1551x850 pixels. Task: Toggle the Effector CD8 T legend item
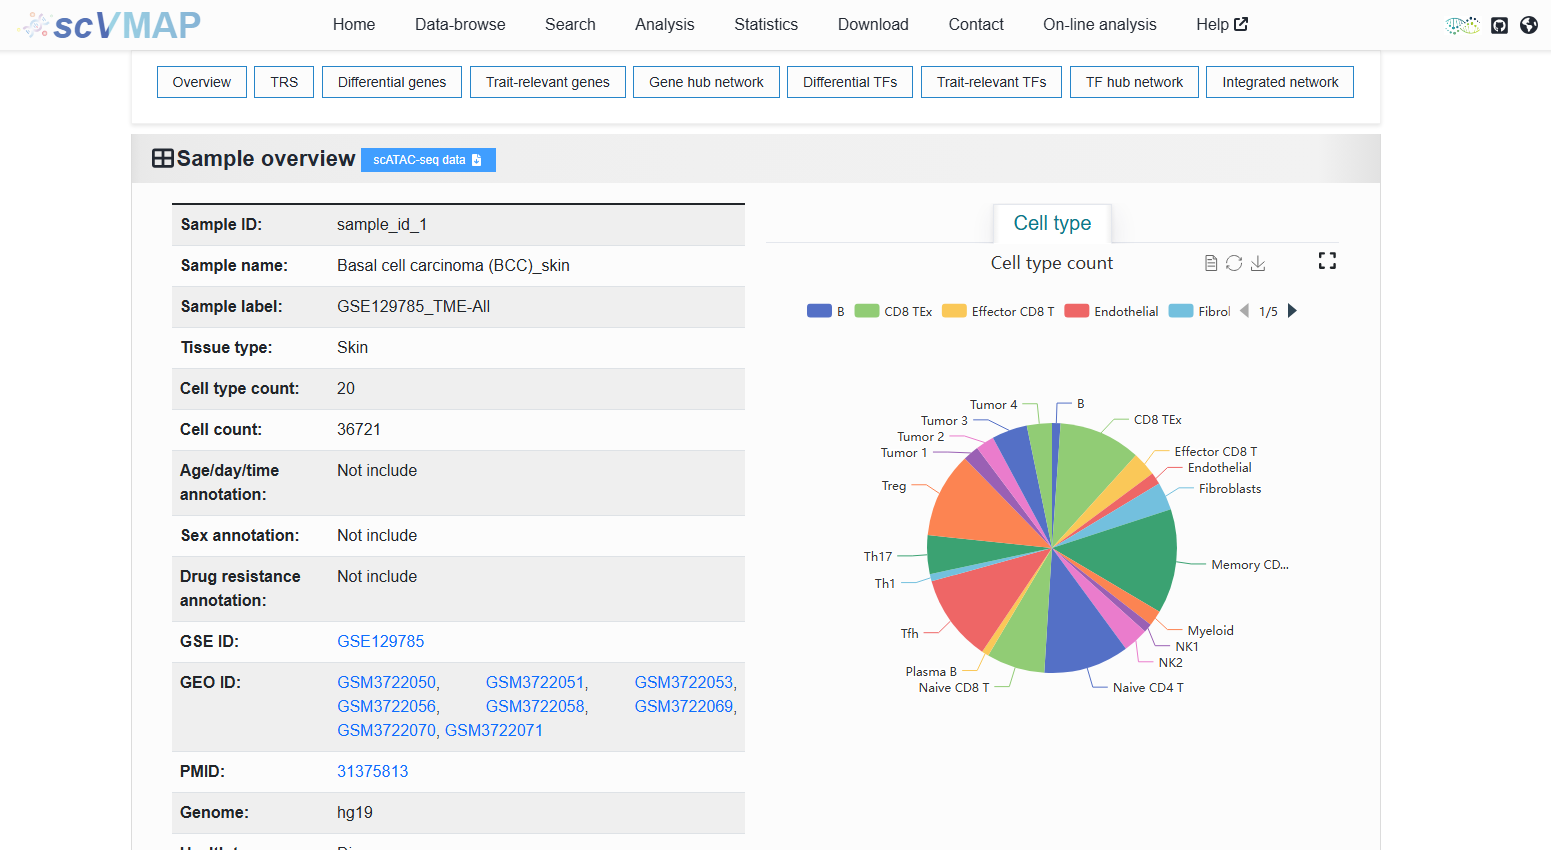pyautogui.click(x=998, y=311)
